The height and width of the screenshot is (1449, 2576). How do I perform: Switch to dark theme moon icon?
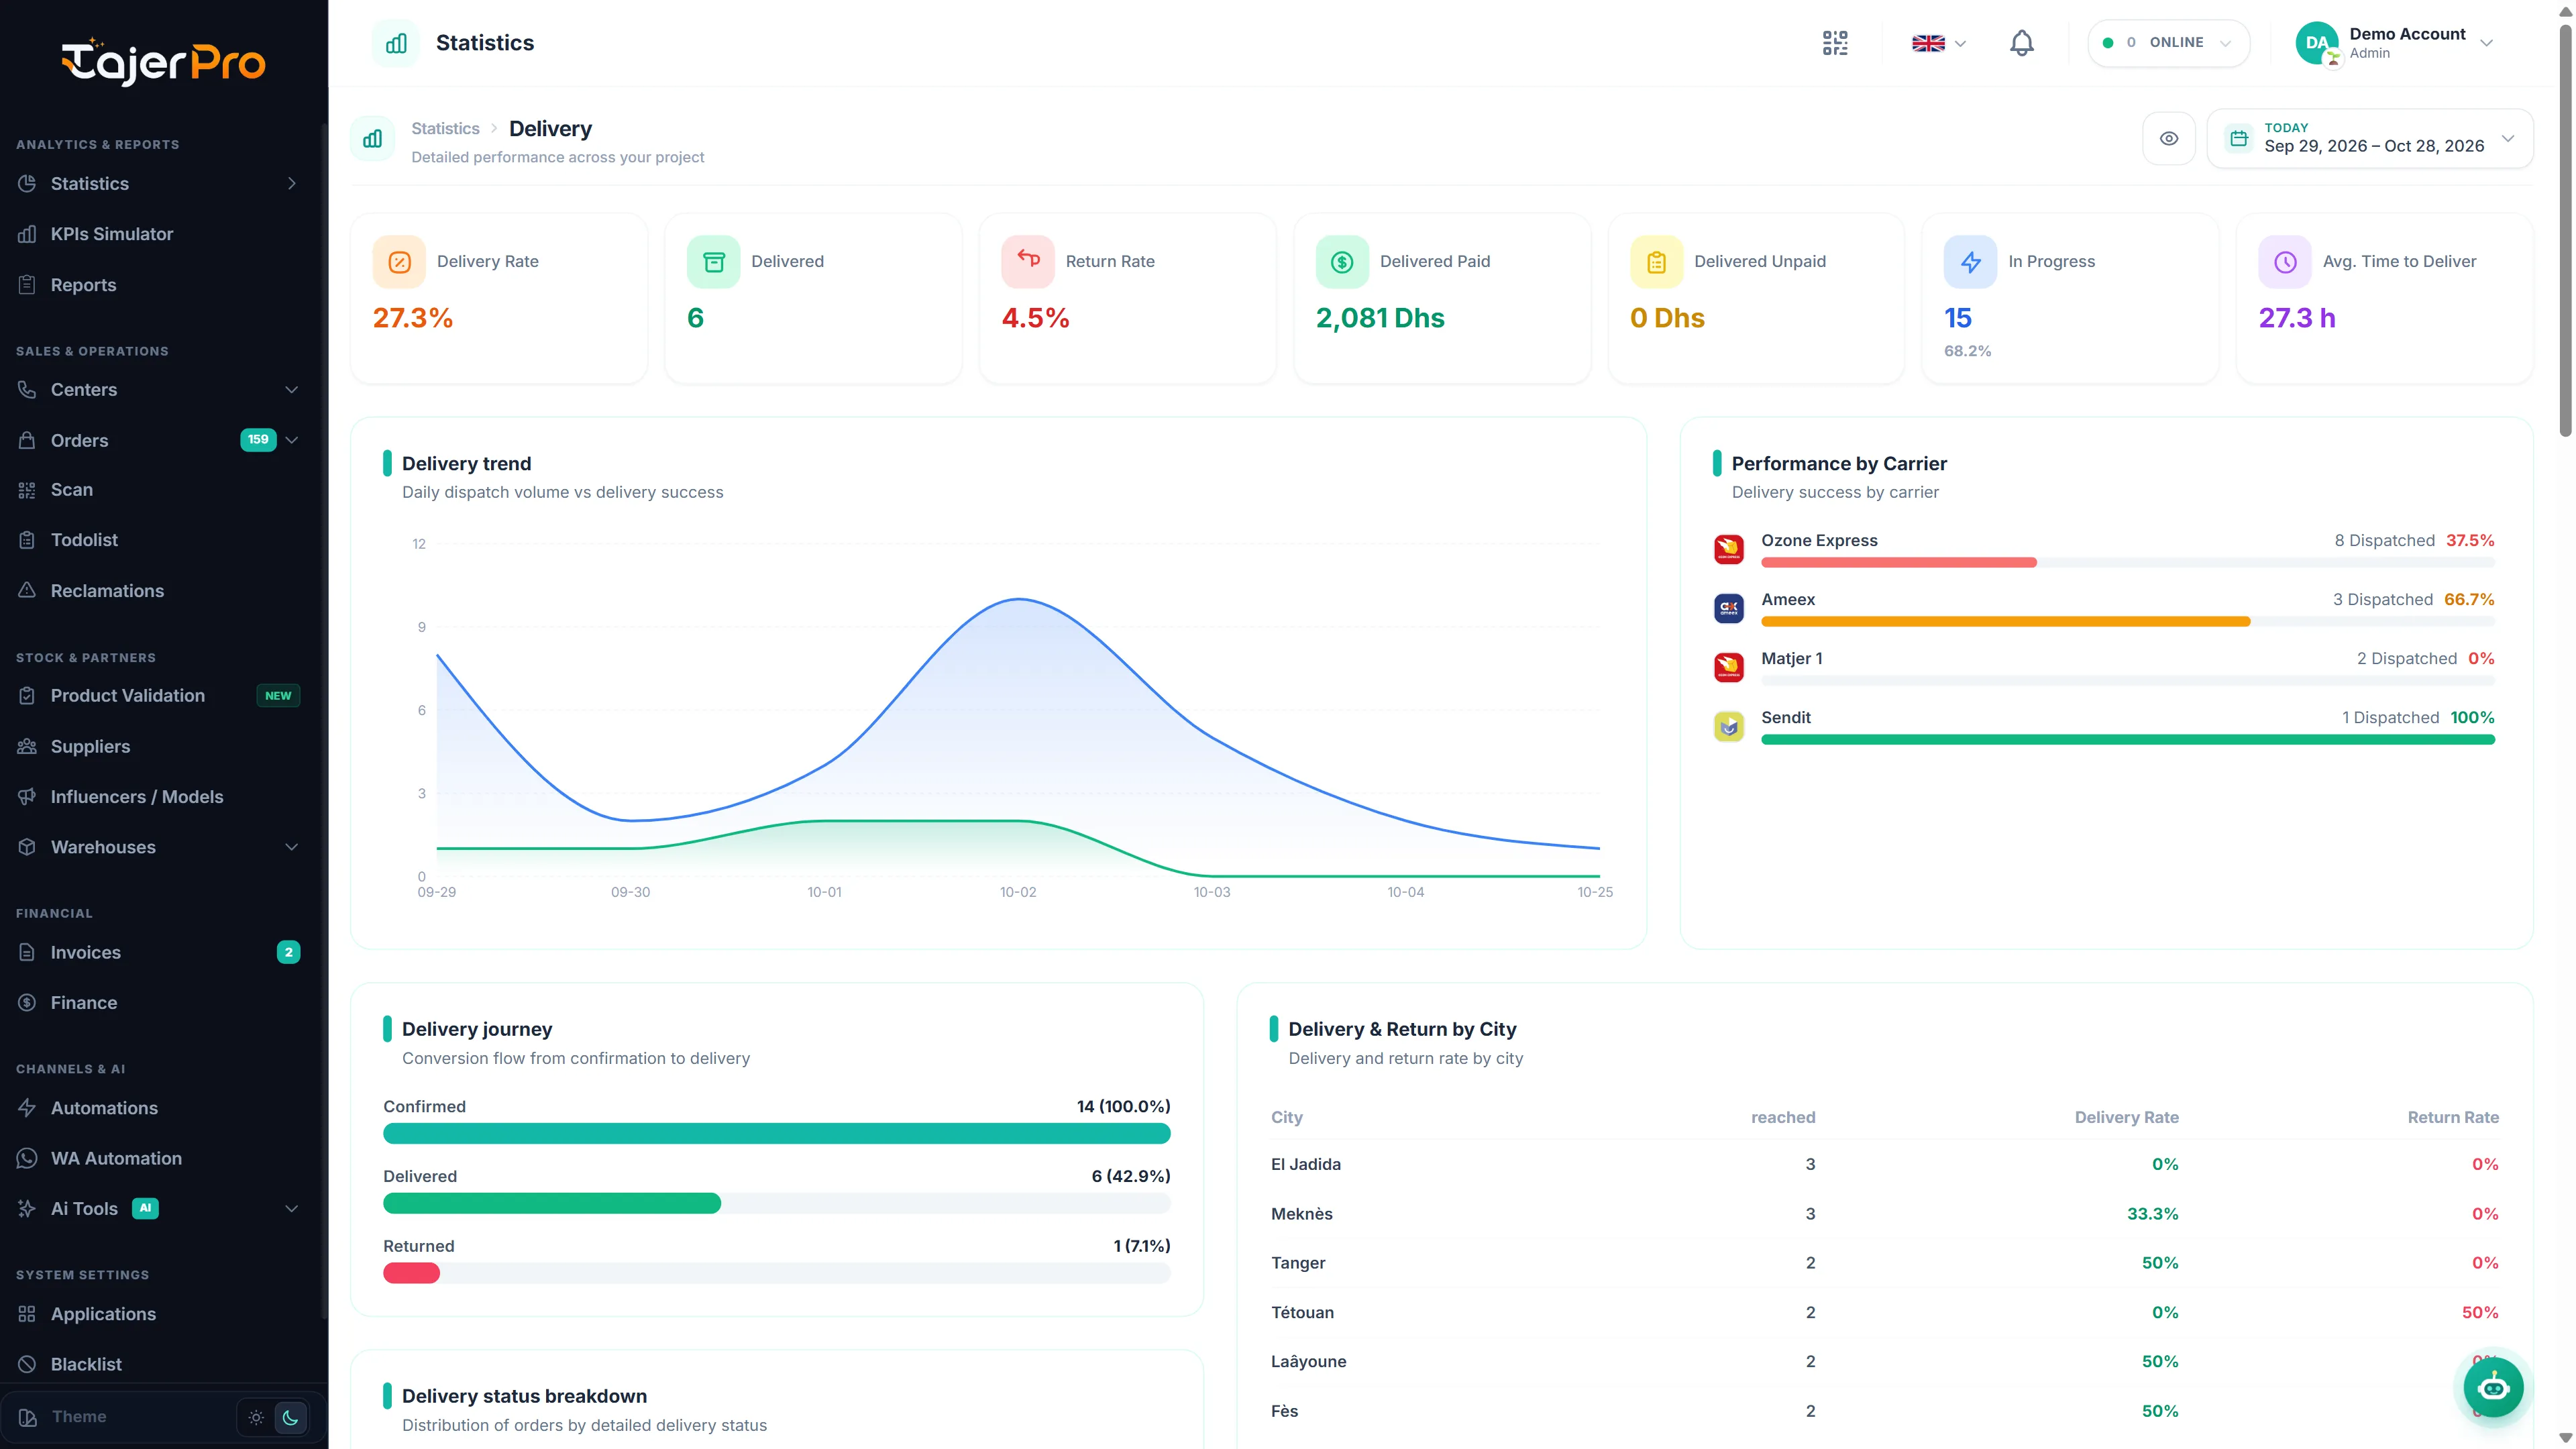tap(291, 1417)
